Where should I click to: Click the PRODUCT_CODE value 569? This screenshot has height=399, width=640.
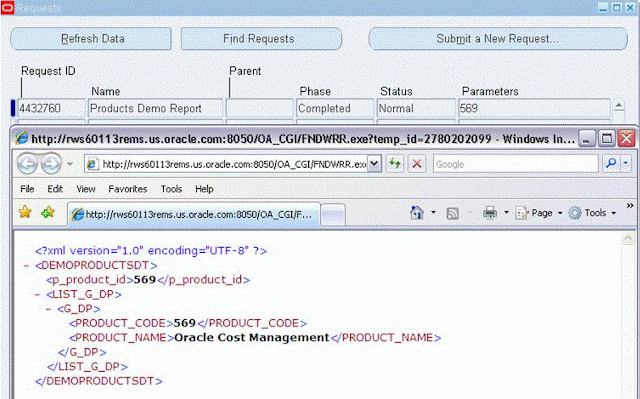(185, 324)
